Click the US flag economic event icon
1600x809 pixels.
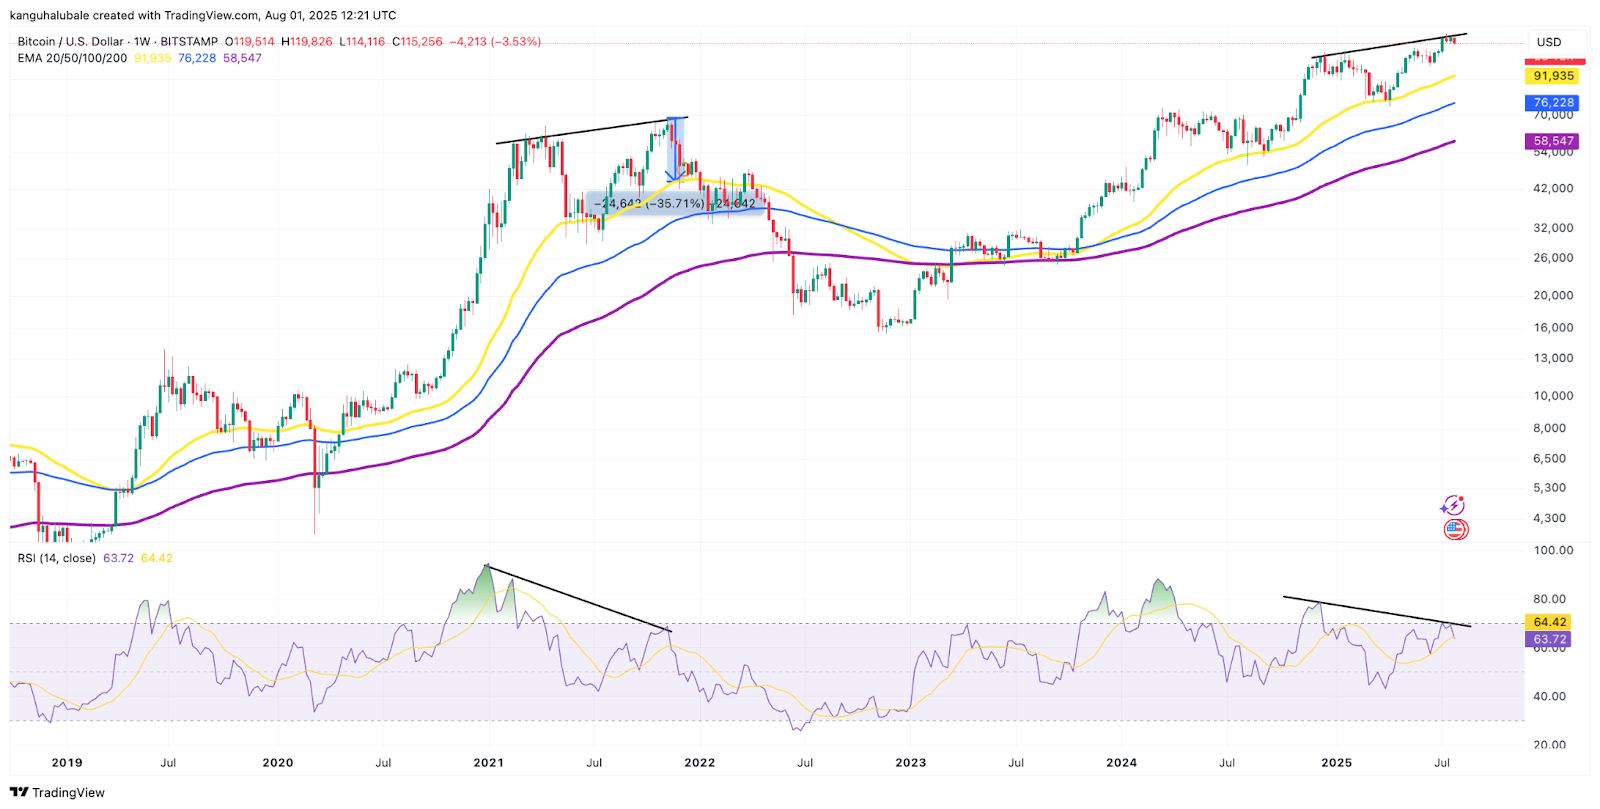point(1455,529)
